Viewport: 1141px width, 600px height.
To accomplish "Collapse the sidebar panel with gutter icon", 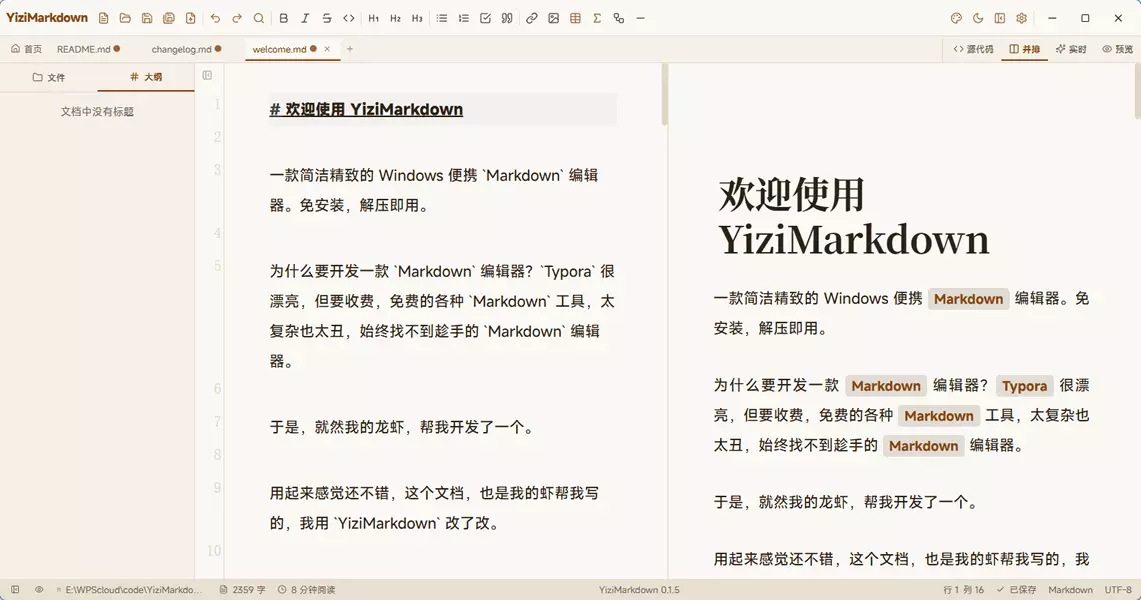I will coord(207,75).
